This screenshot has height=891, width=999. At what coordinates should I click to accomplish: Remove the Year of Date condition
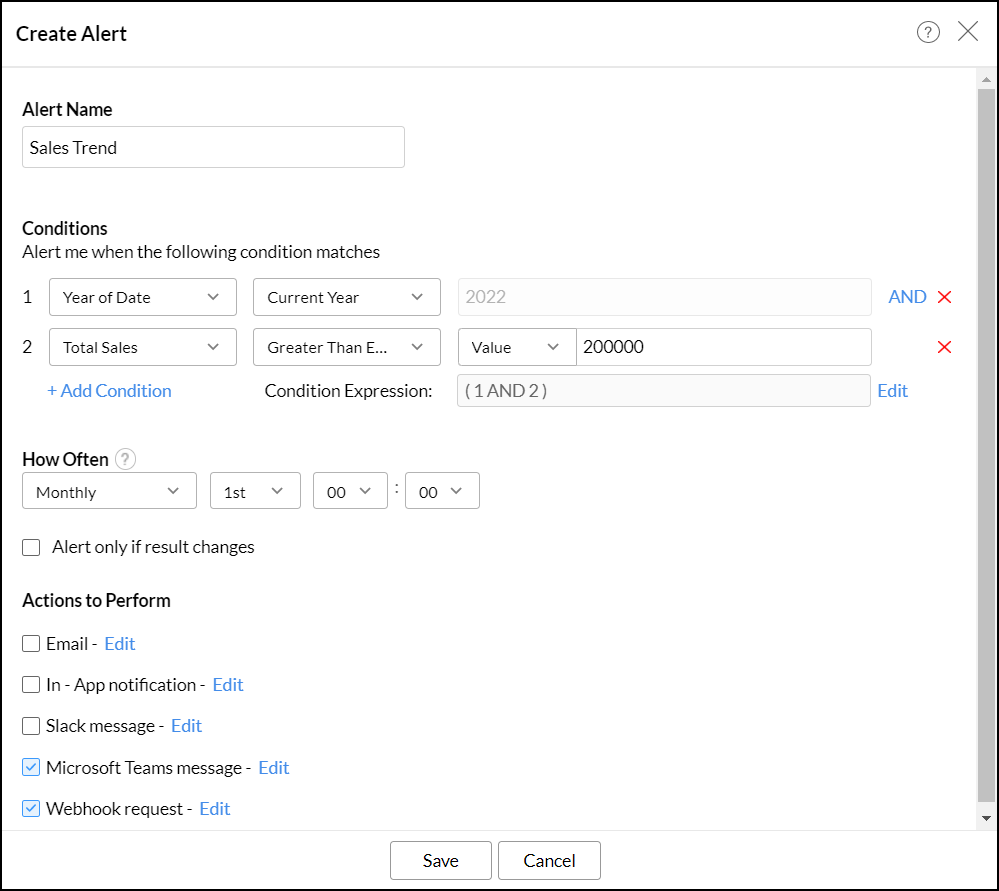tap(943, 297)
